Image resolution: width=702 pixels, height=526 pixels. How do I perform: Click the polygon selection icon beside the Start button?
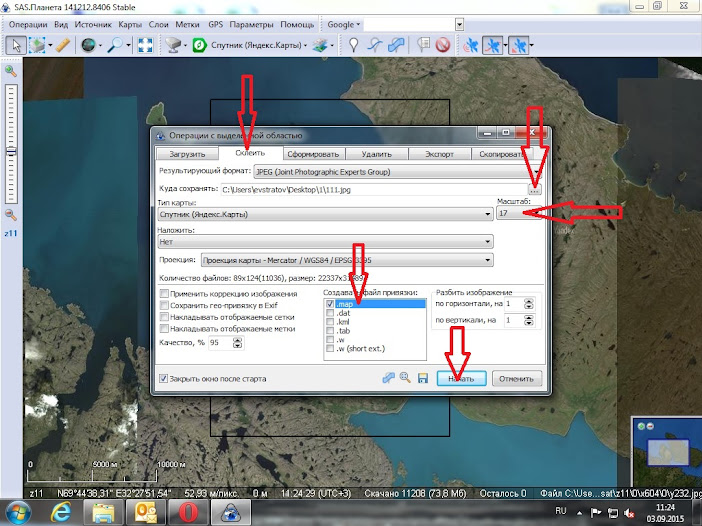point(388,378)
